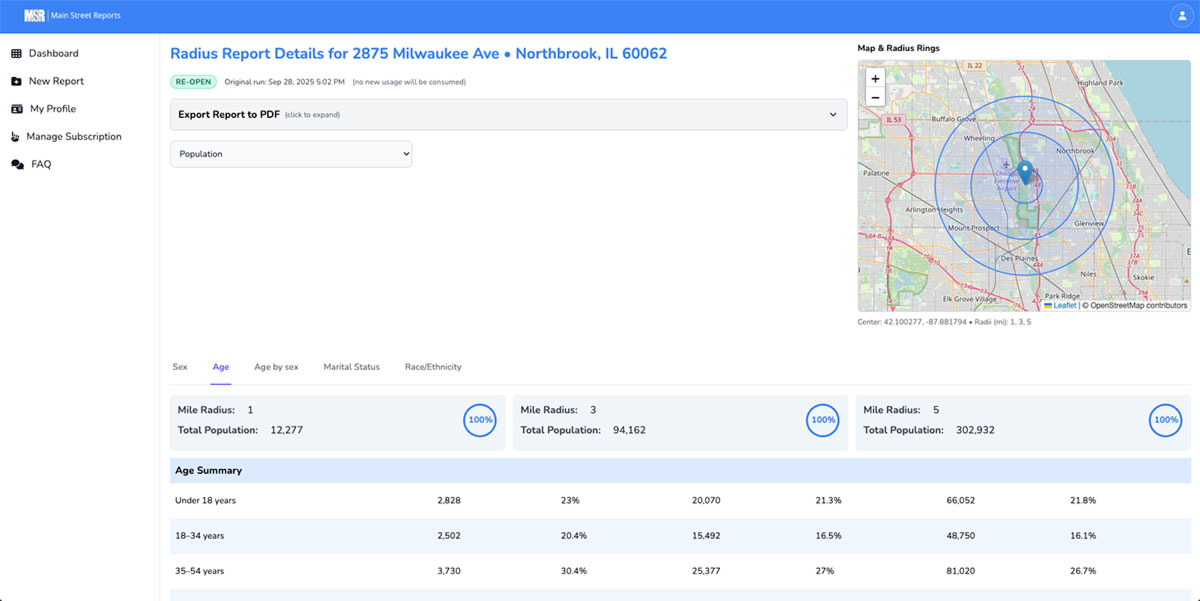
Task: Select the Race/Ethnicity tab
Action: pyautogui.click(x=433, y=367)
